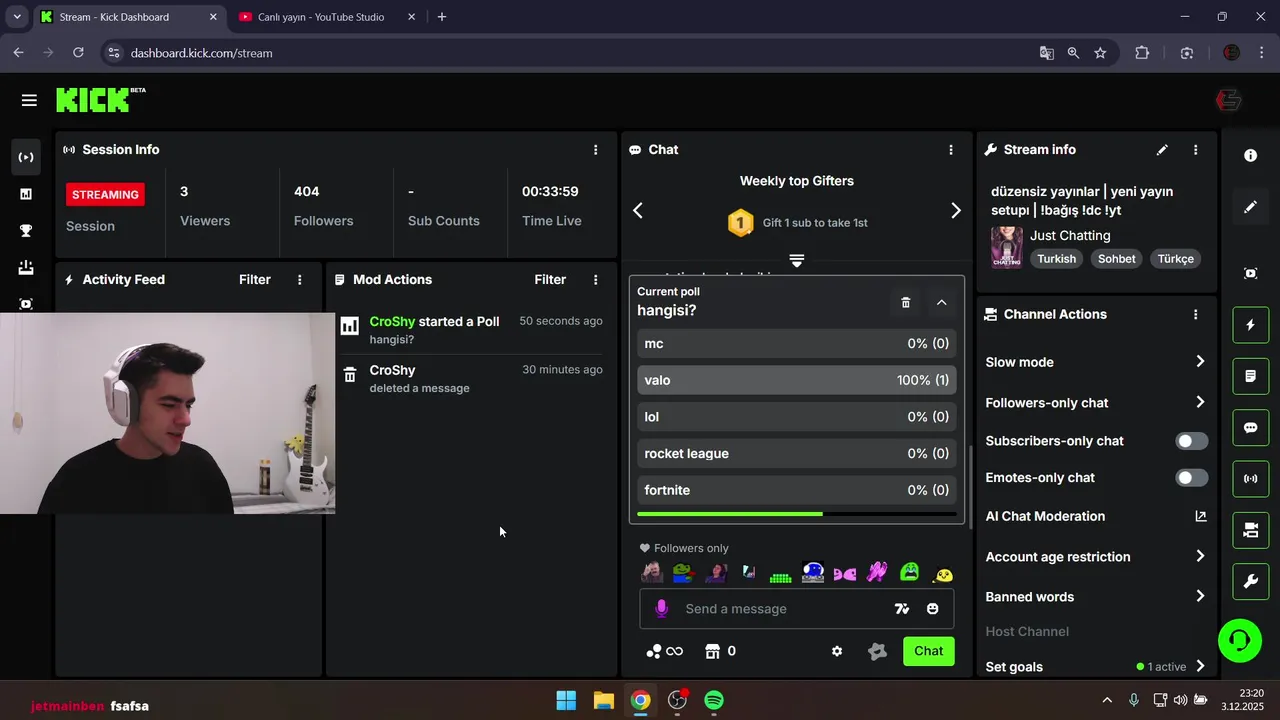
Task: Click the inbox tray icon in left sidebar
Action: click(x=26, y=267)
